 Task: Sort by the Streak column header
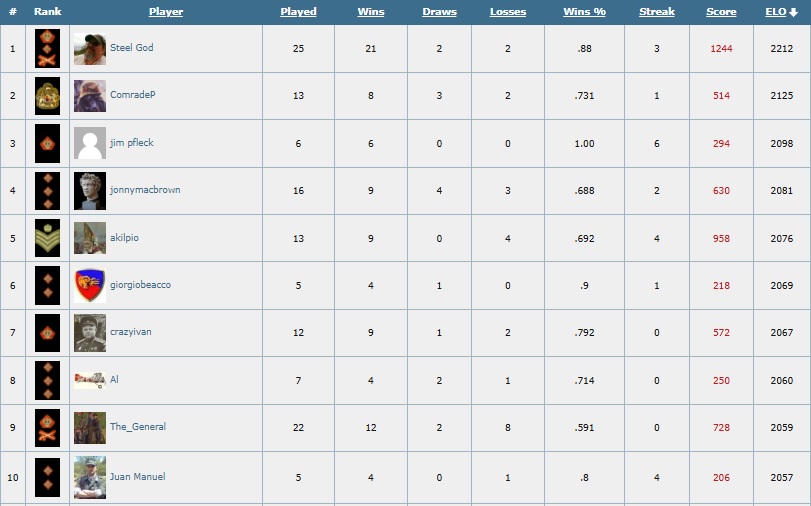click(x=656, y=11)
